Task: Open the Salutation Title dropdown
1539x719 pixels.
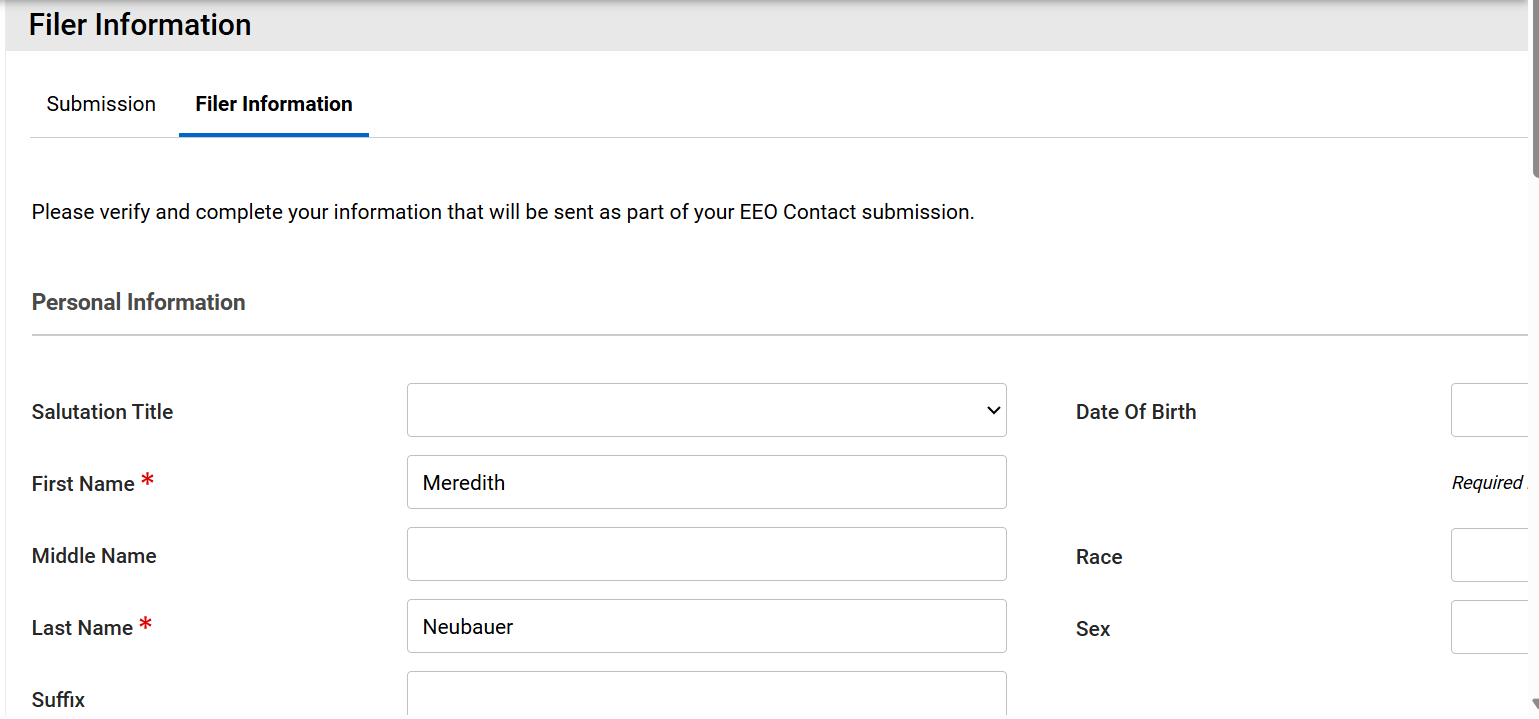Action: (706, 410)
